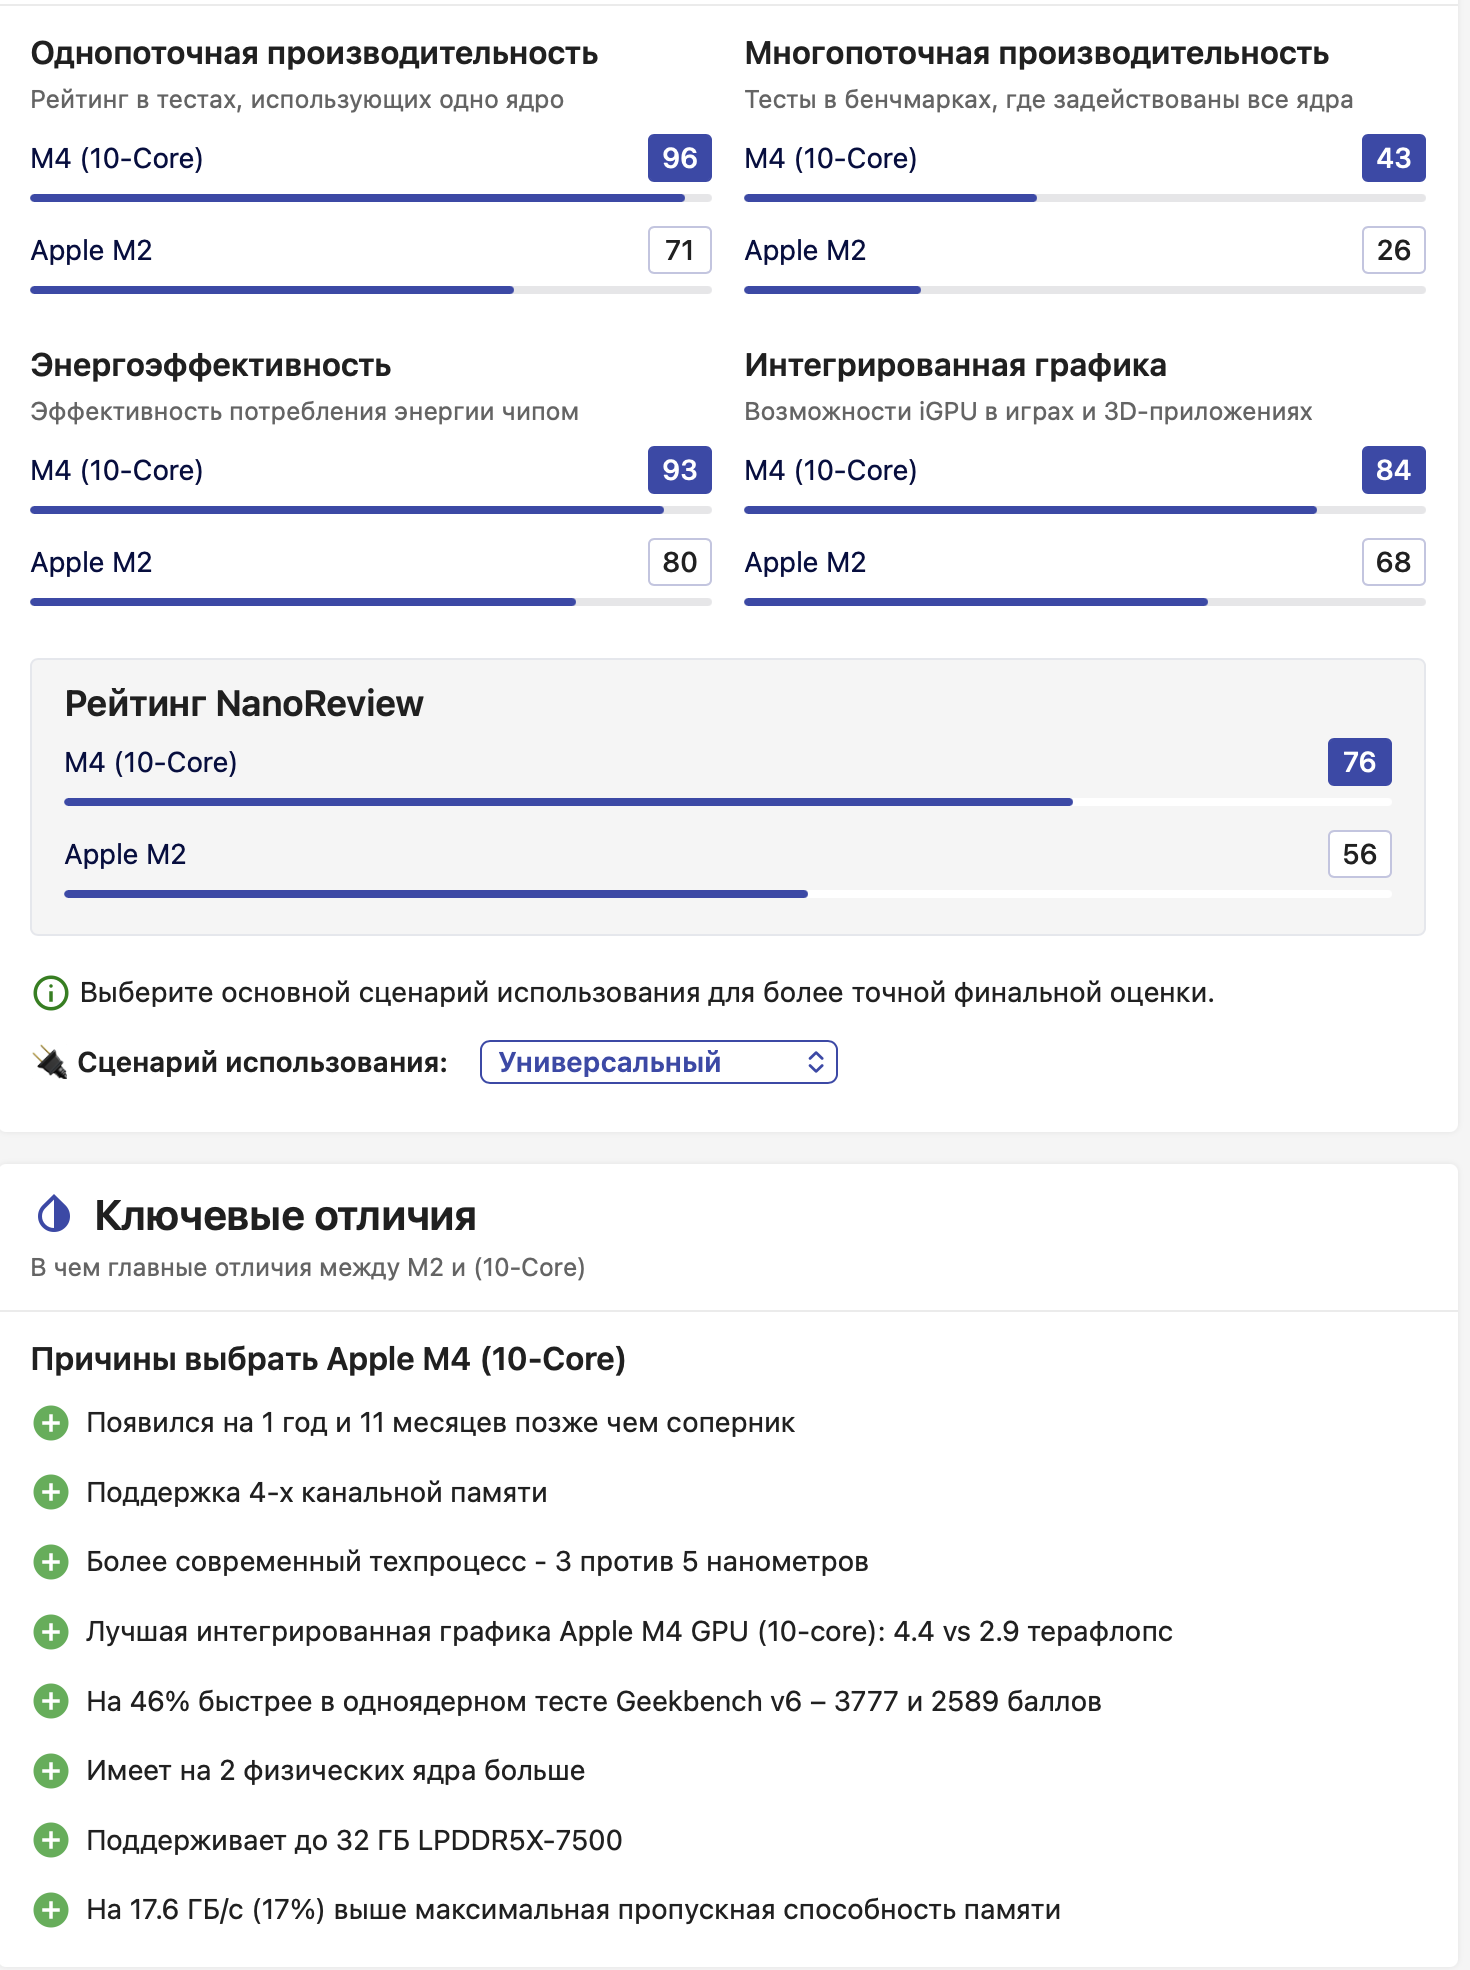The height and width of the screenshot is (1970, 1470).
Task: Click the plus icon beside 'Имеет на 2 физических ядра больше'
Action: tap(51, 1771)
